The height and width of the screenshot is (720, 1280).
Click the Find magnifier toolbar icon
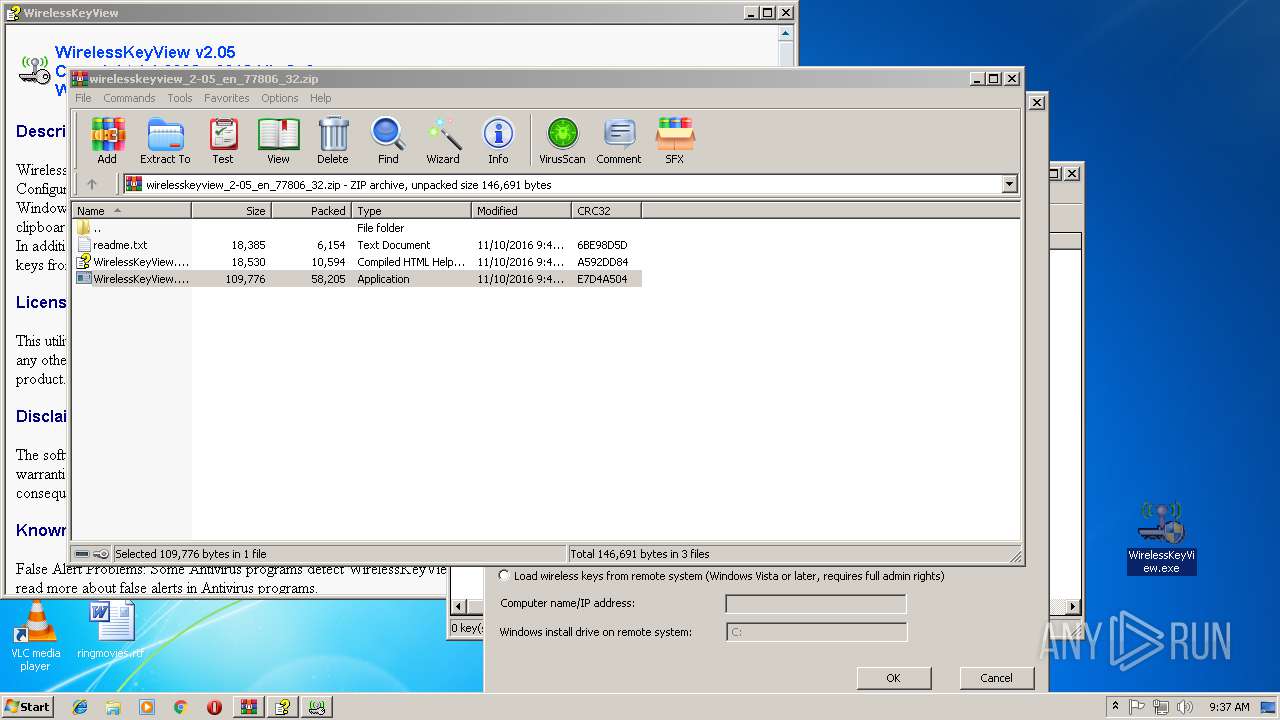[x=388, y=140]
